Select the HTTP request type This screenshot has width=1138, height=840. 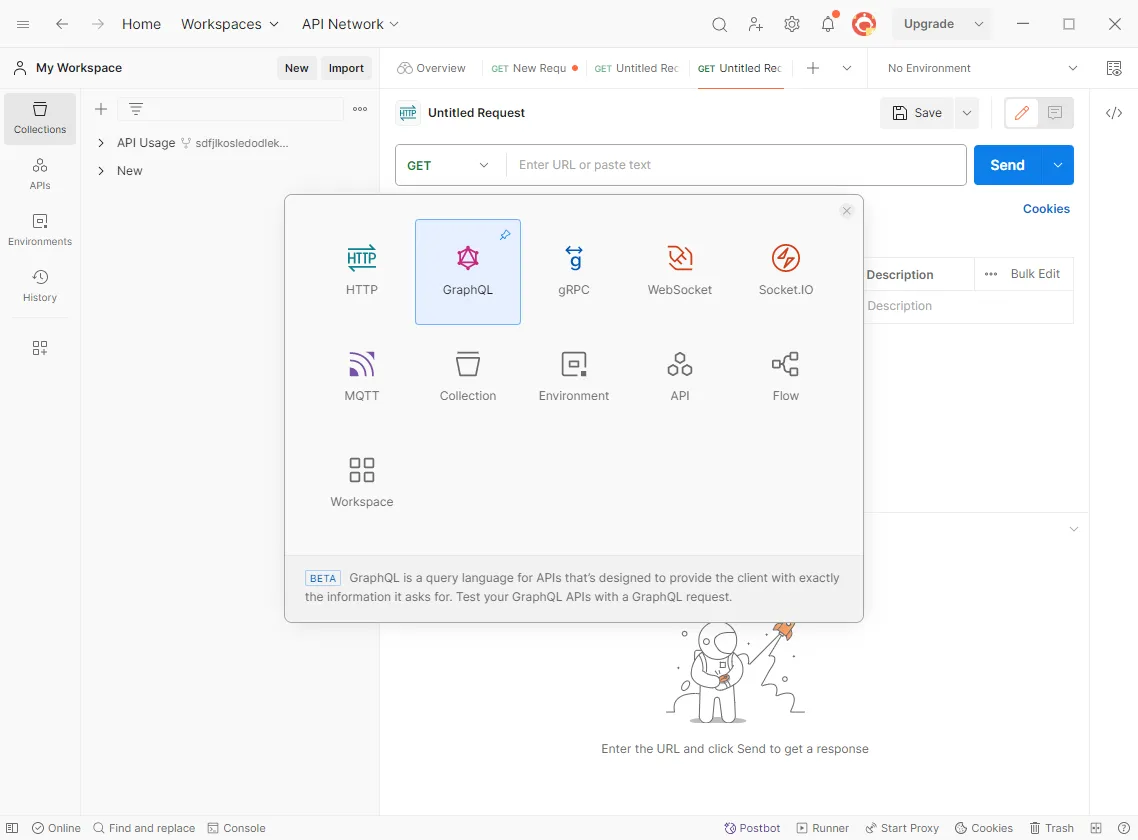point(361,272)
